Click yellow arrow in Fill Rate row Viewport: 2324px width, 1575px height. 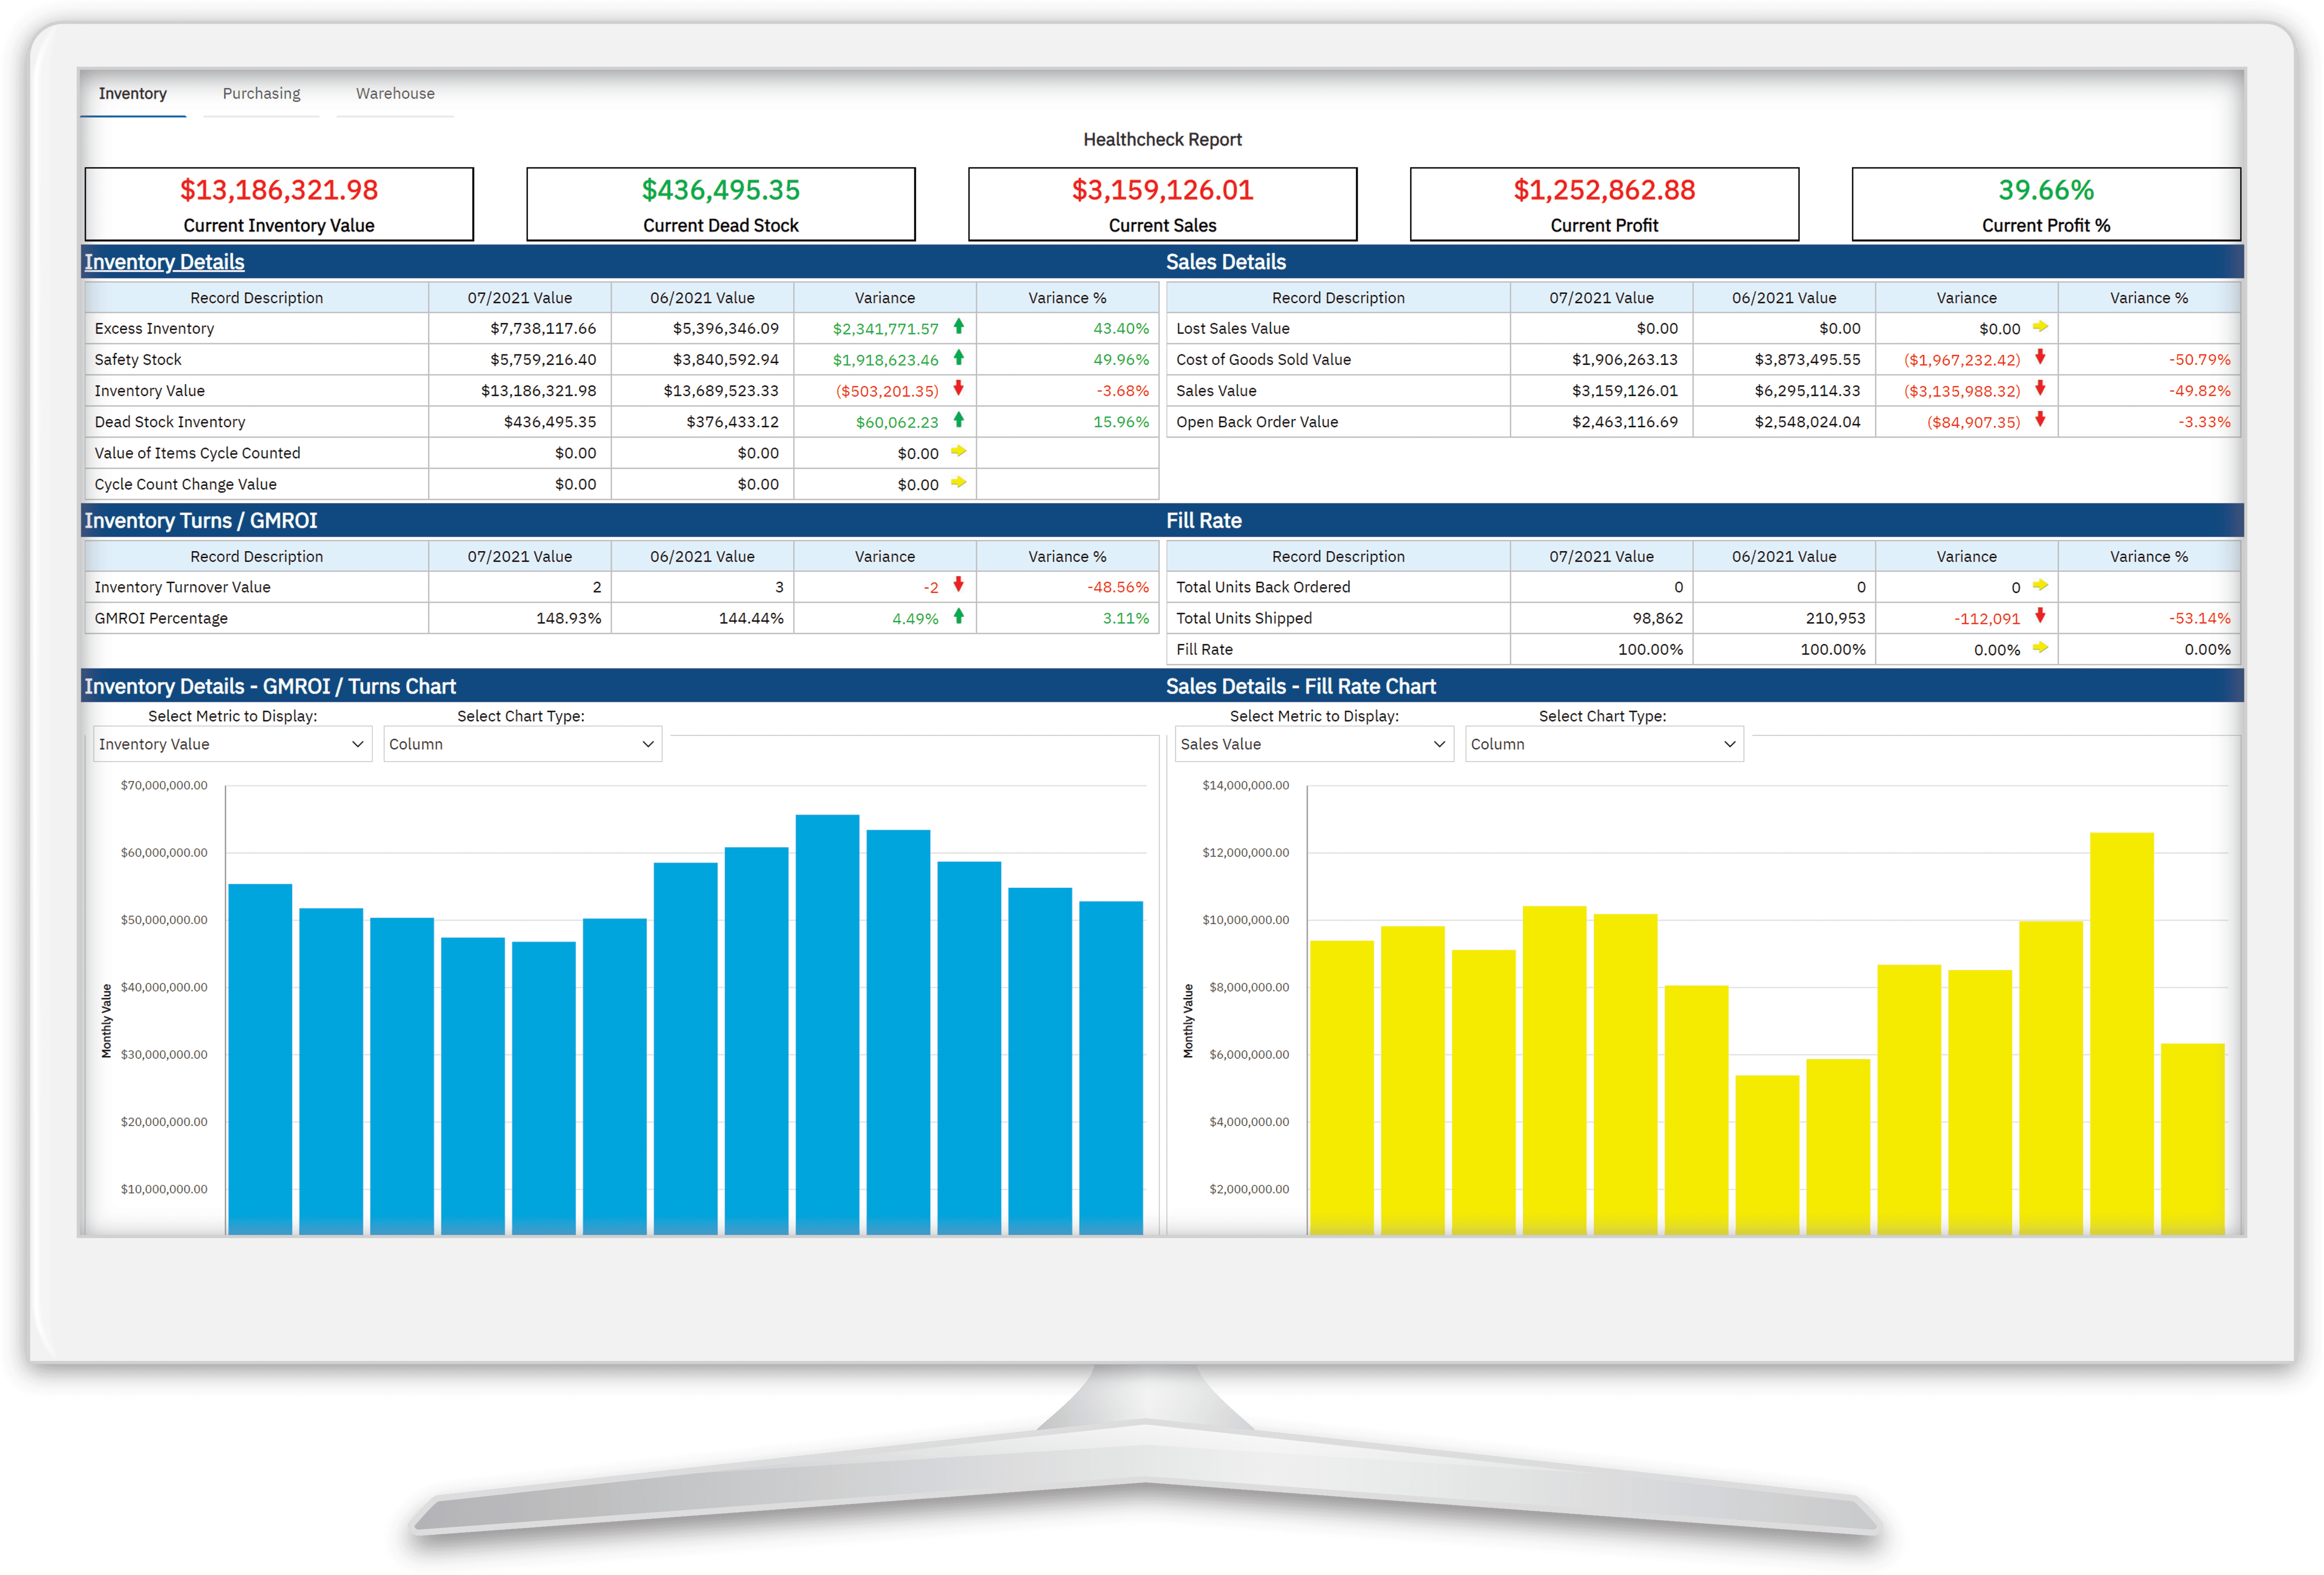(x=2040, y=647)
